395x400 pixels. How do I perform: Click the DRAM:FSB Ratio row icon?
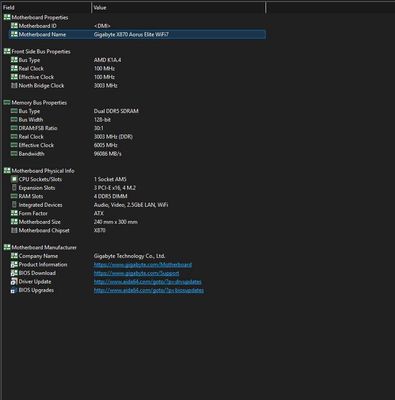point(14,128)
